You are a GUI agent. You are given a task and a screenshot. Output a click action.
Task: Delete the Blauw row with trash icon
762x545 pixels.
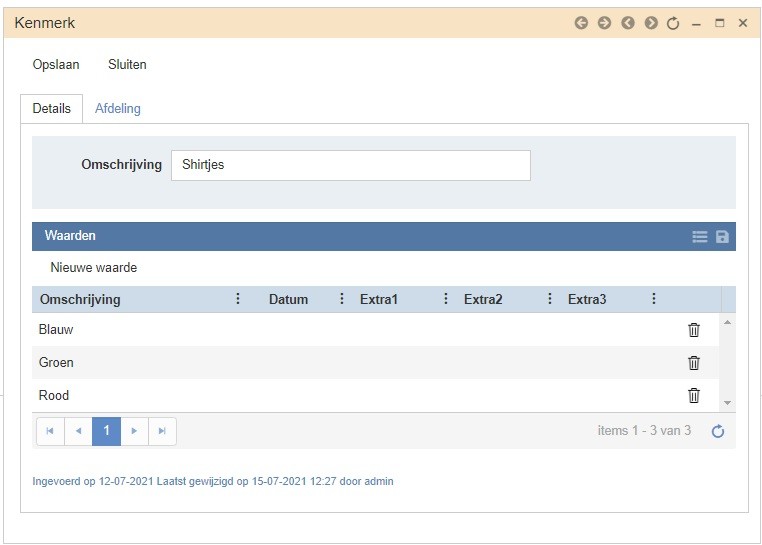(694, 330)
